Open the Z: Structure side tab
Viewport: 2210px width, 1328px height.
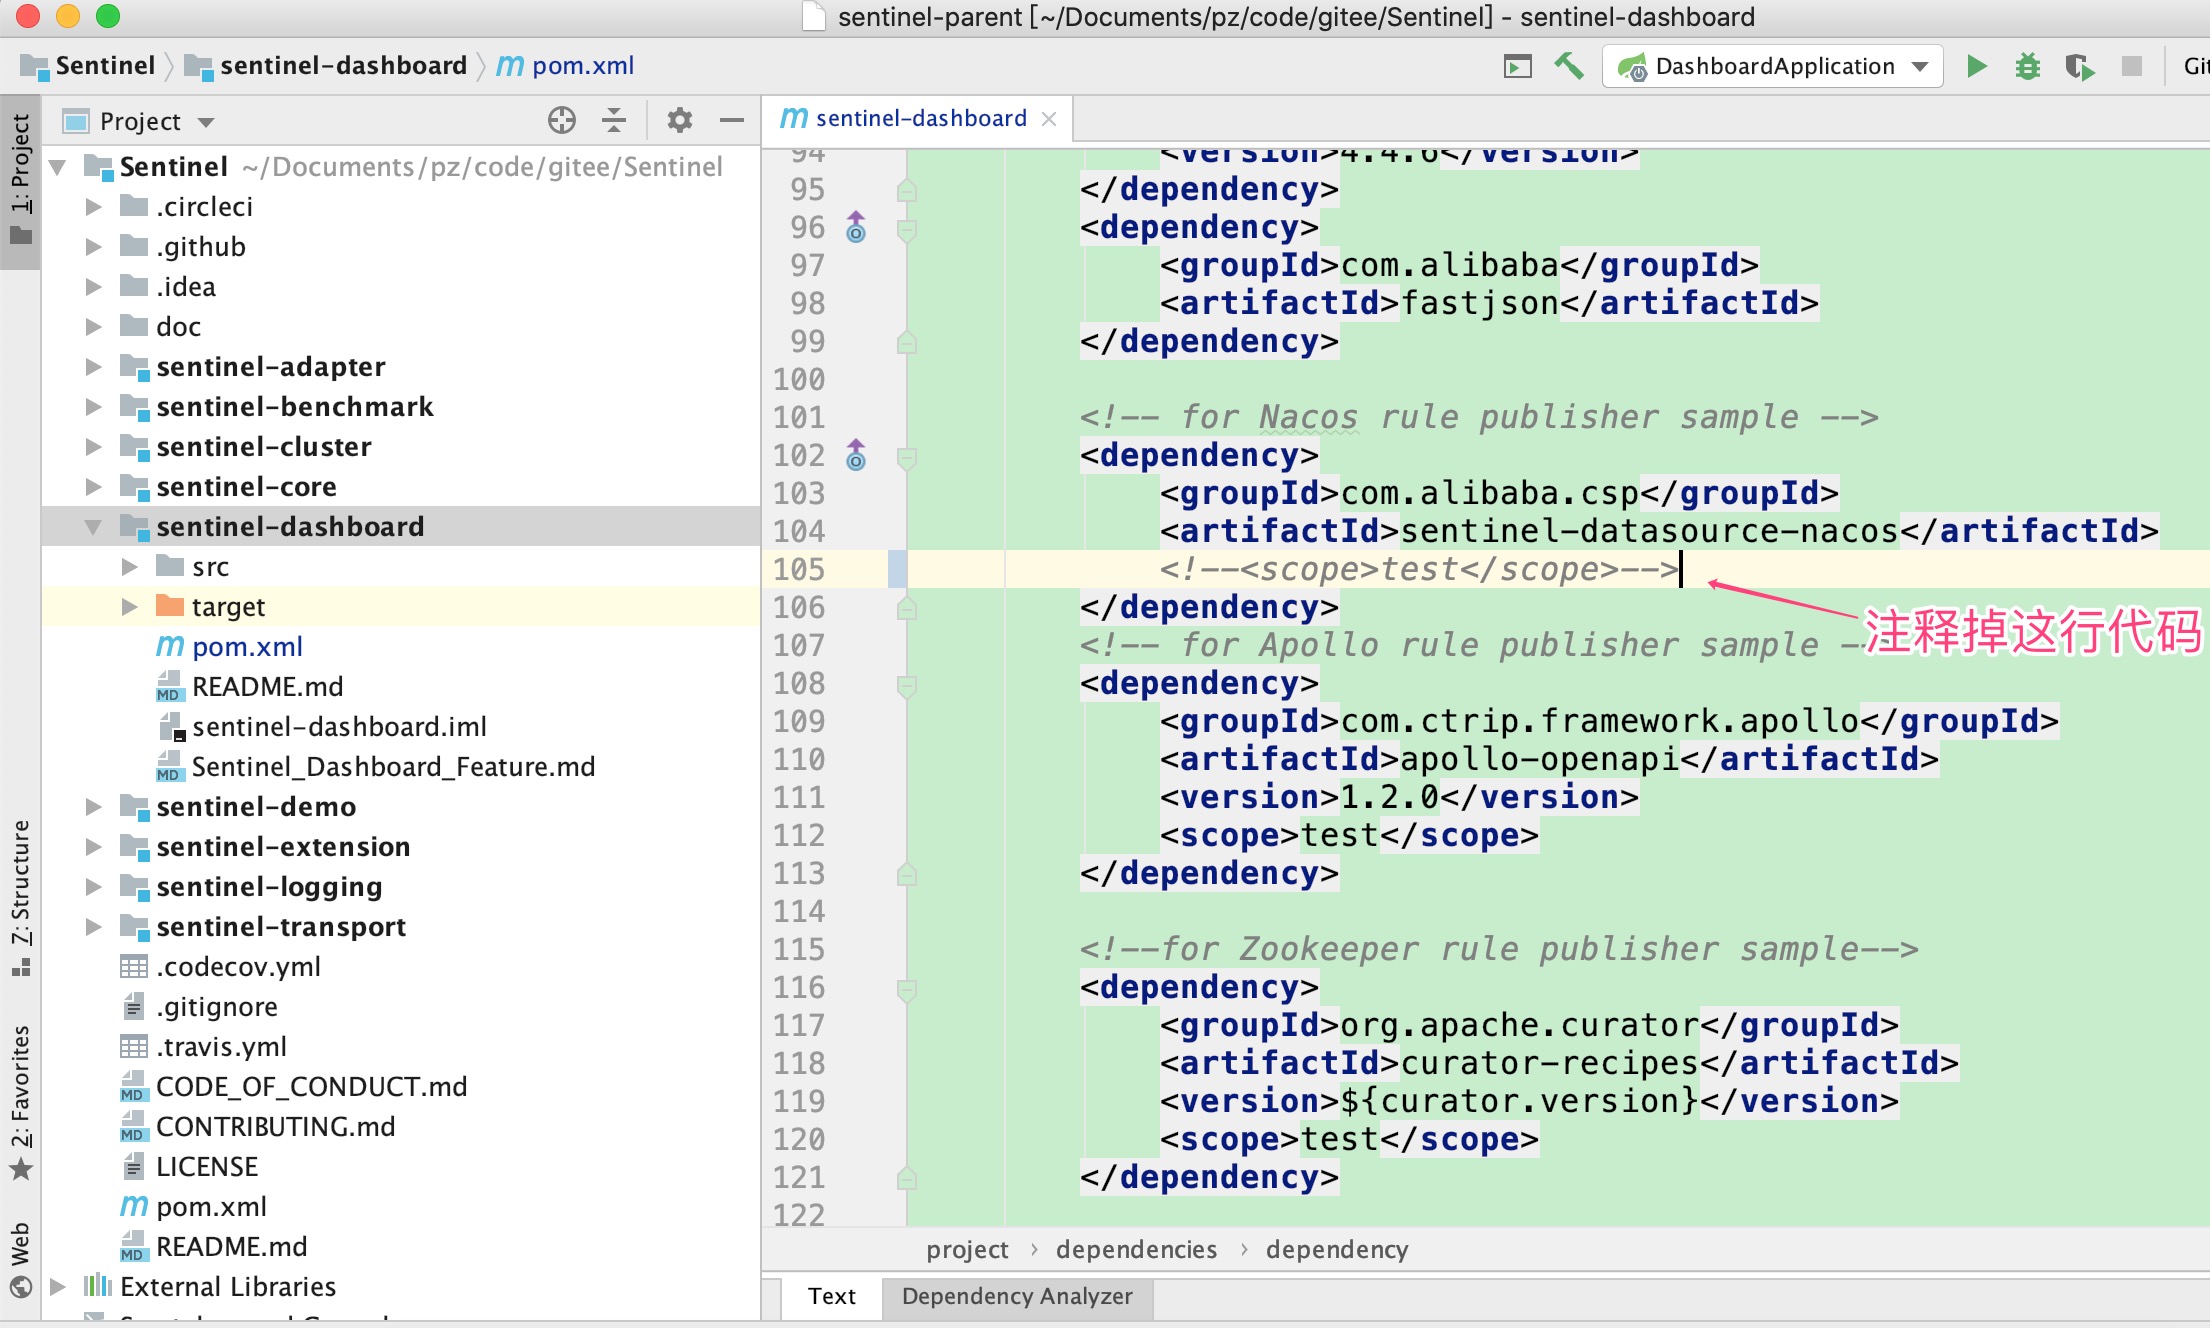[x=20, y=897]
